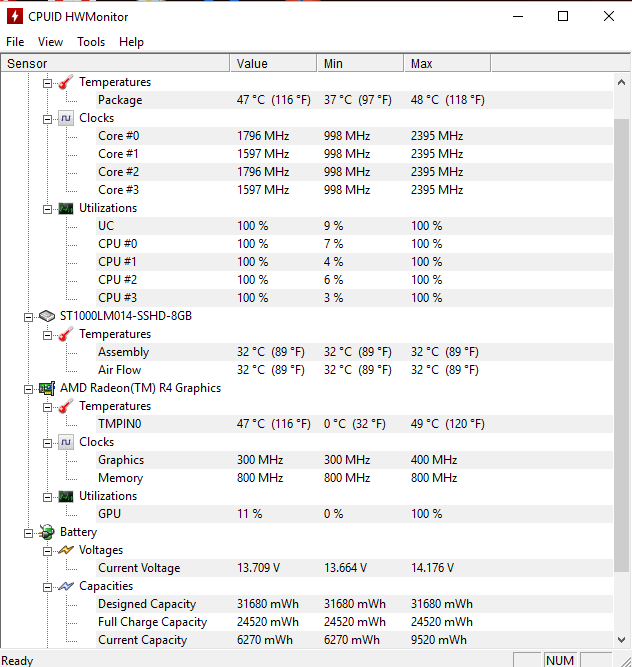The height and width of the screenshot is (667, 632).
Task: Select the Current Capacity row
Action: (x=354, y=640)
